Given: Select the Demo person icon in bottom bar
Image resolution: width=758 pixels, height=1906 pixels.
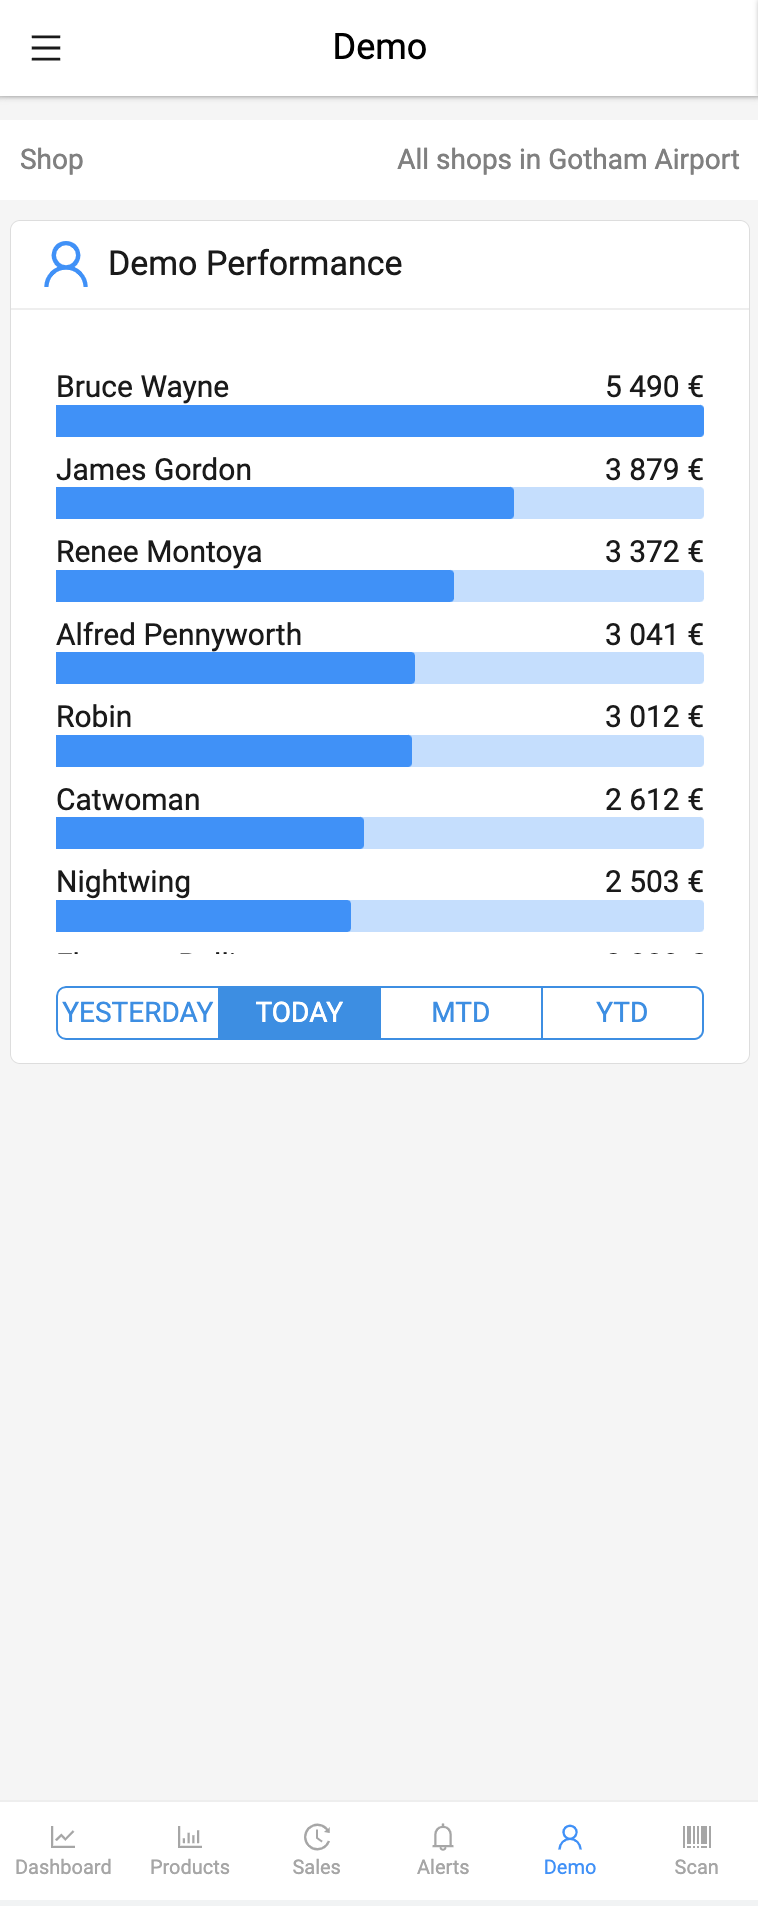Looking at the screenshot, I should point(570,1837).
